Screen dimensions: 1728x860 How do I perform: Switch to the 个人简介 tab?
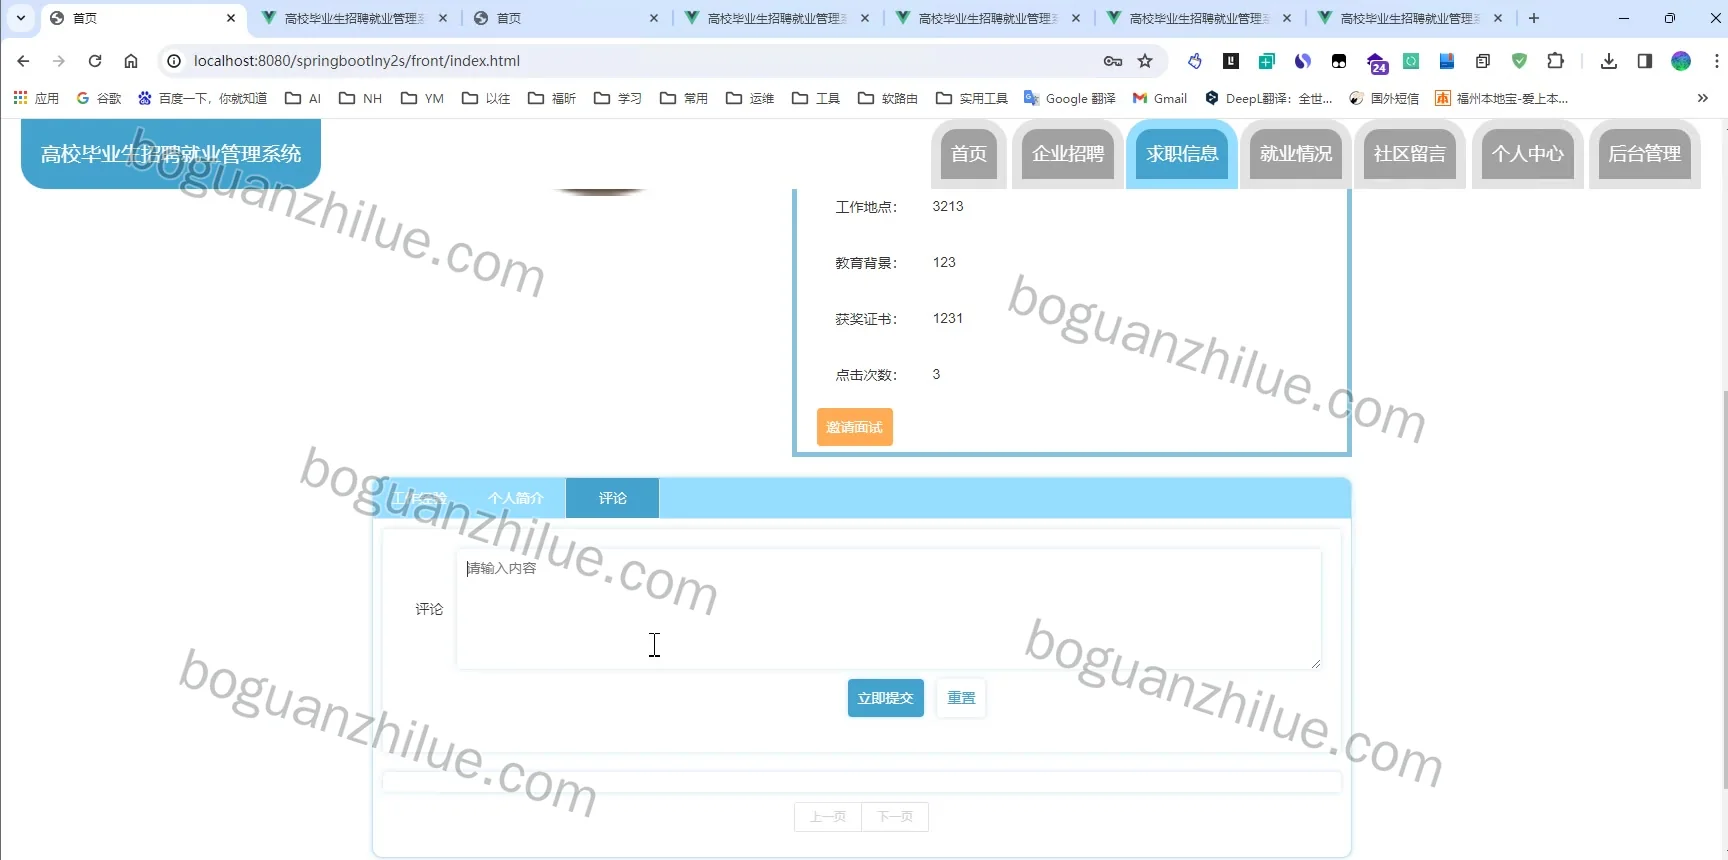516,498
